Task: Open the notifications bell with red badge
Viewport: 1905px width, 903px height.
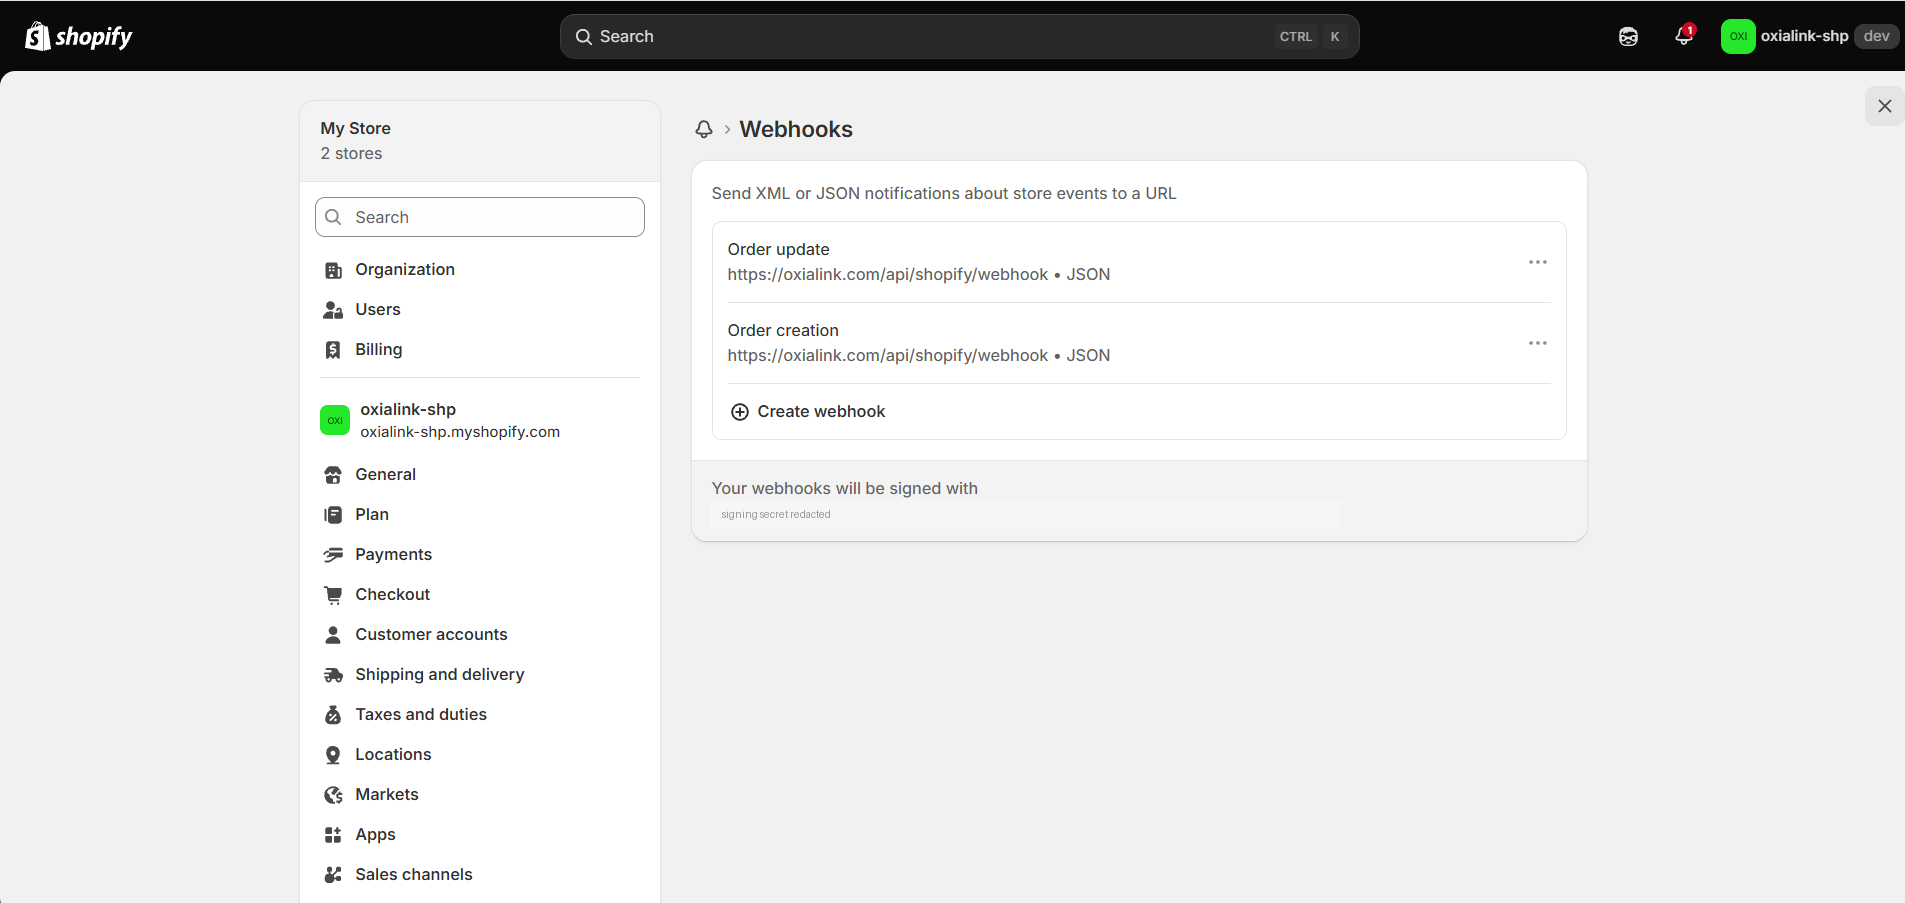Action: [x=1684, y=36]
